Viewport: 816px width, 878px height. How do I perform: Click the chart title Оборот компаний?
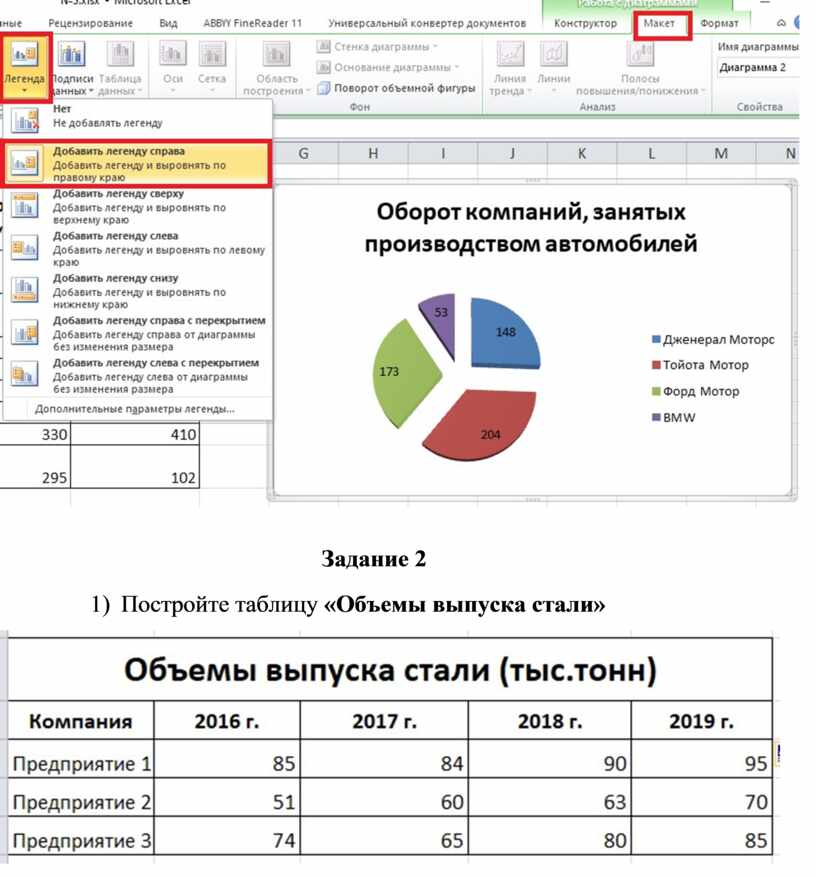click(531, 227)
